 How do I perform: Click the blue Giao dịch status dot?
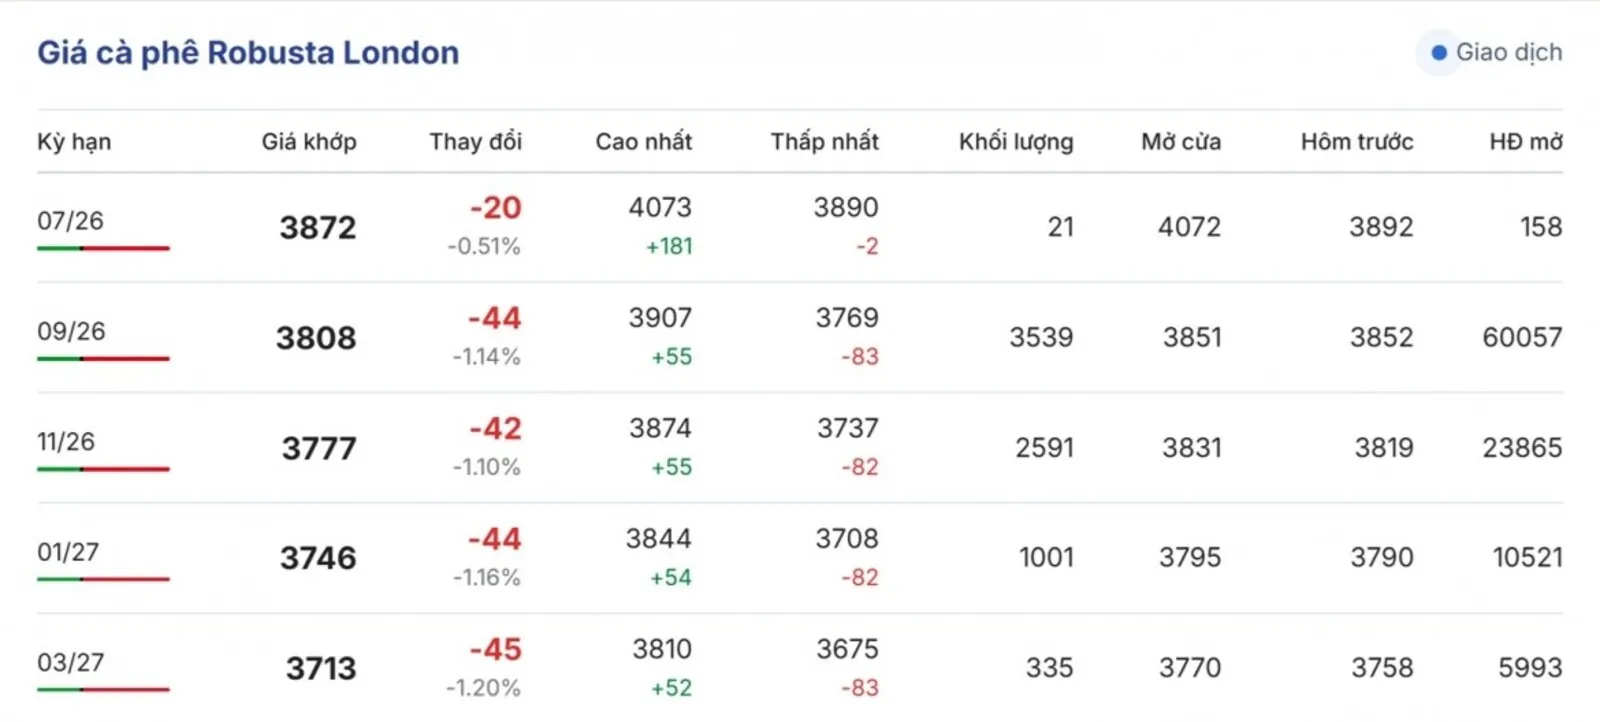[x=1439, y=53]
